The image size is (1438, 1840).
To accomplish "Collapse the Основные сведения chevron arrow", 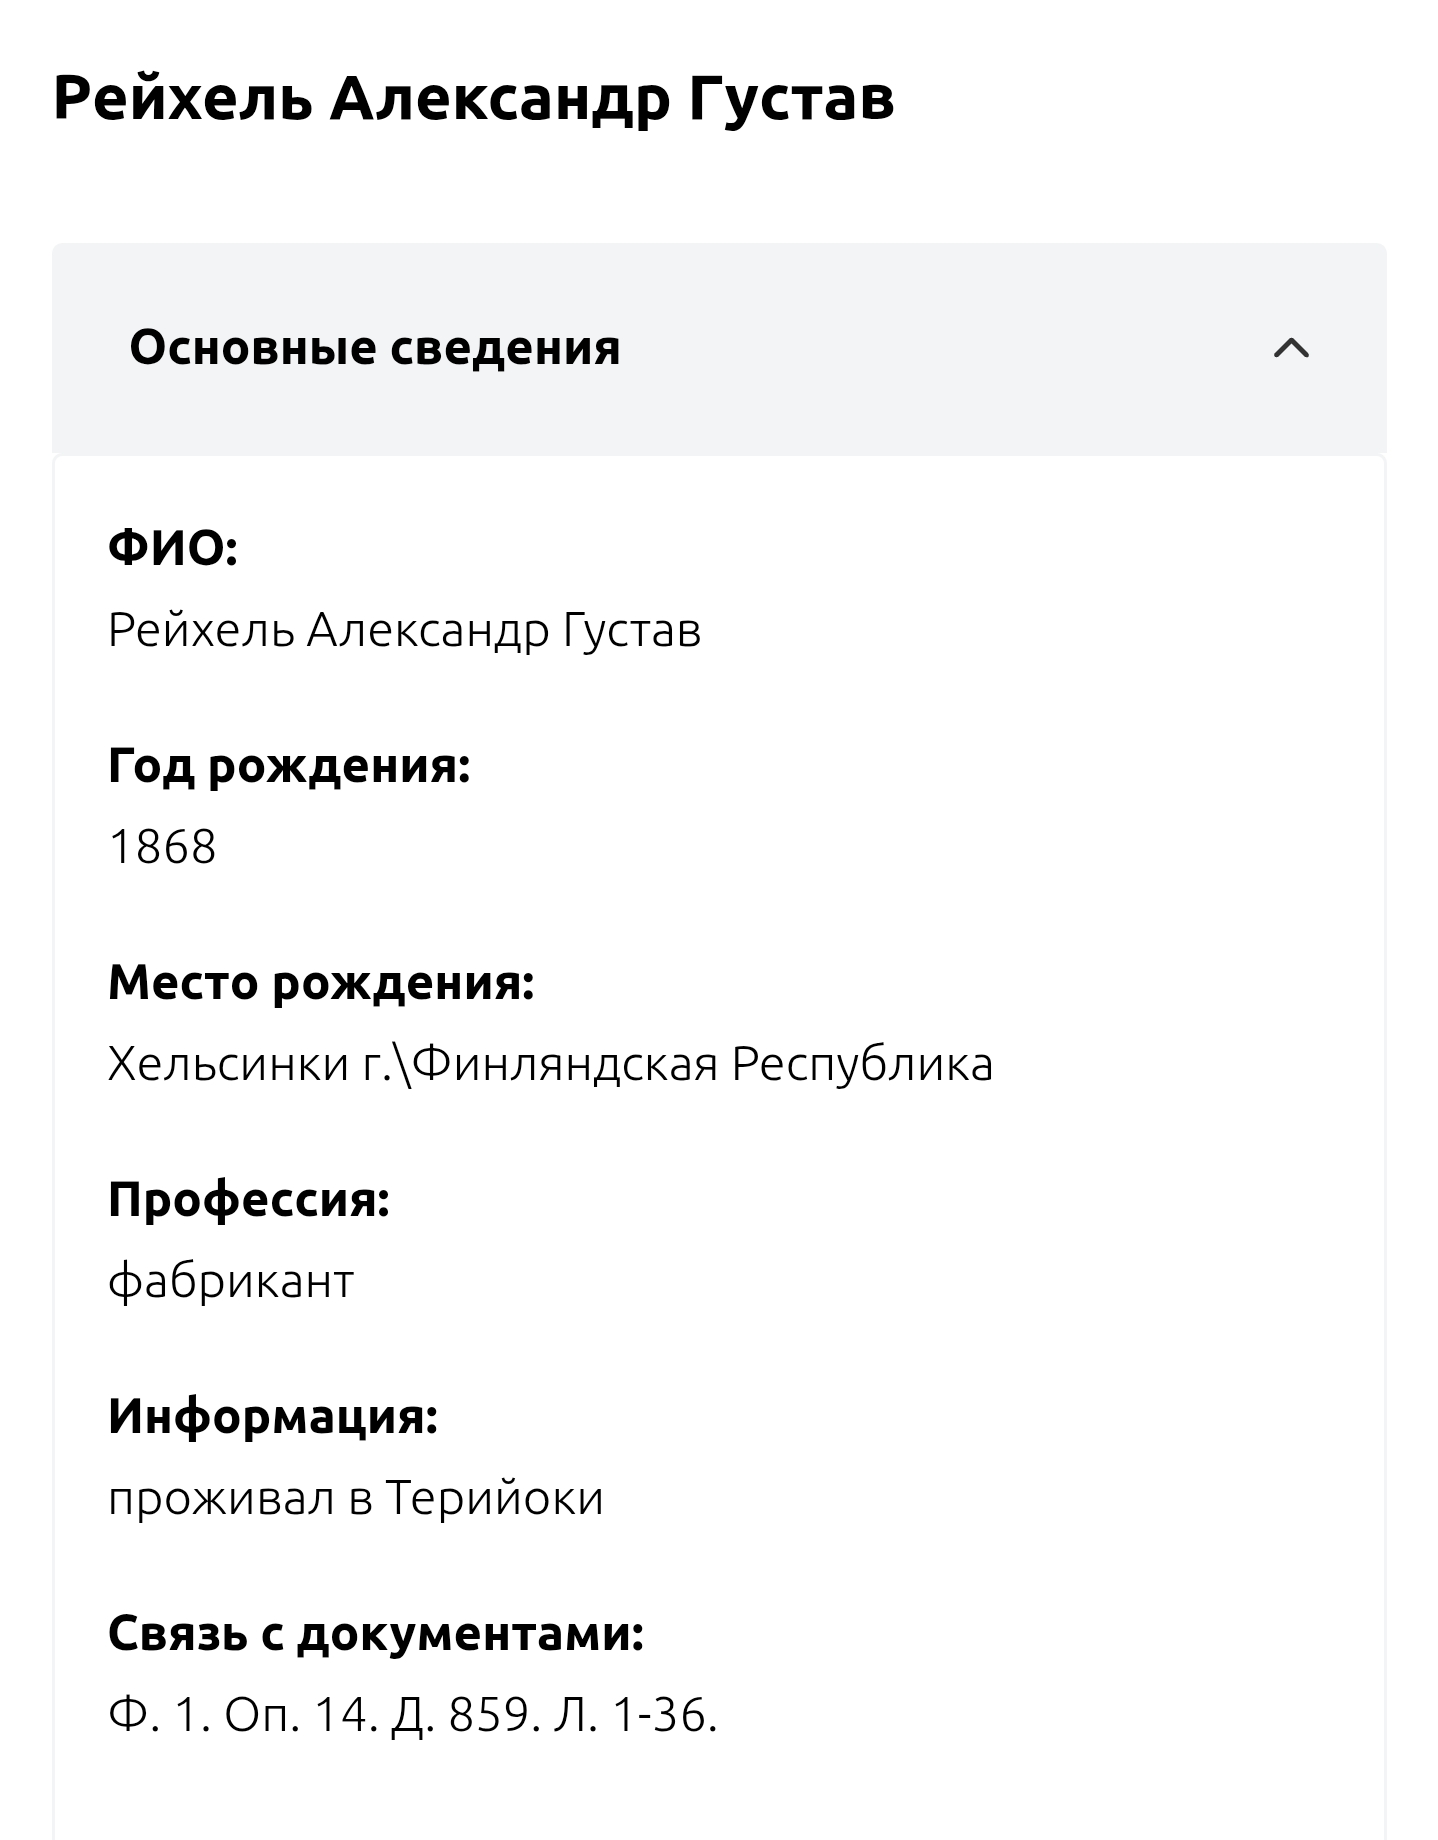I will point(1291,348).
